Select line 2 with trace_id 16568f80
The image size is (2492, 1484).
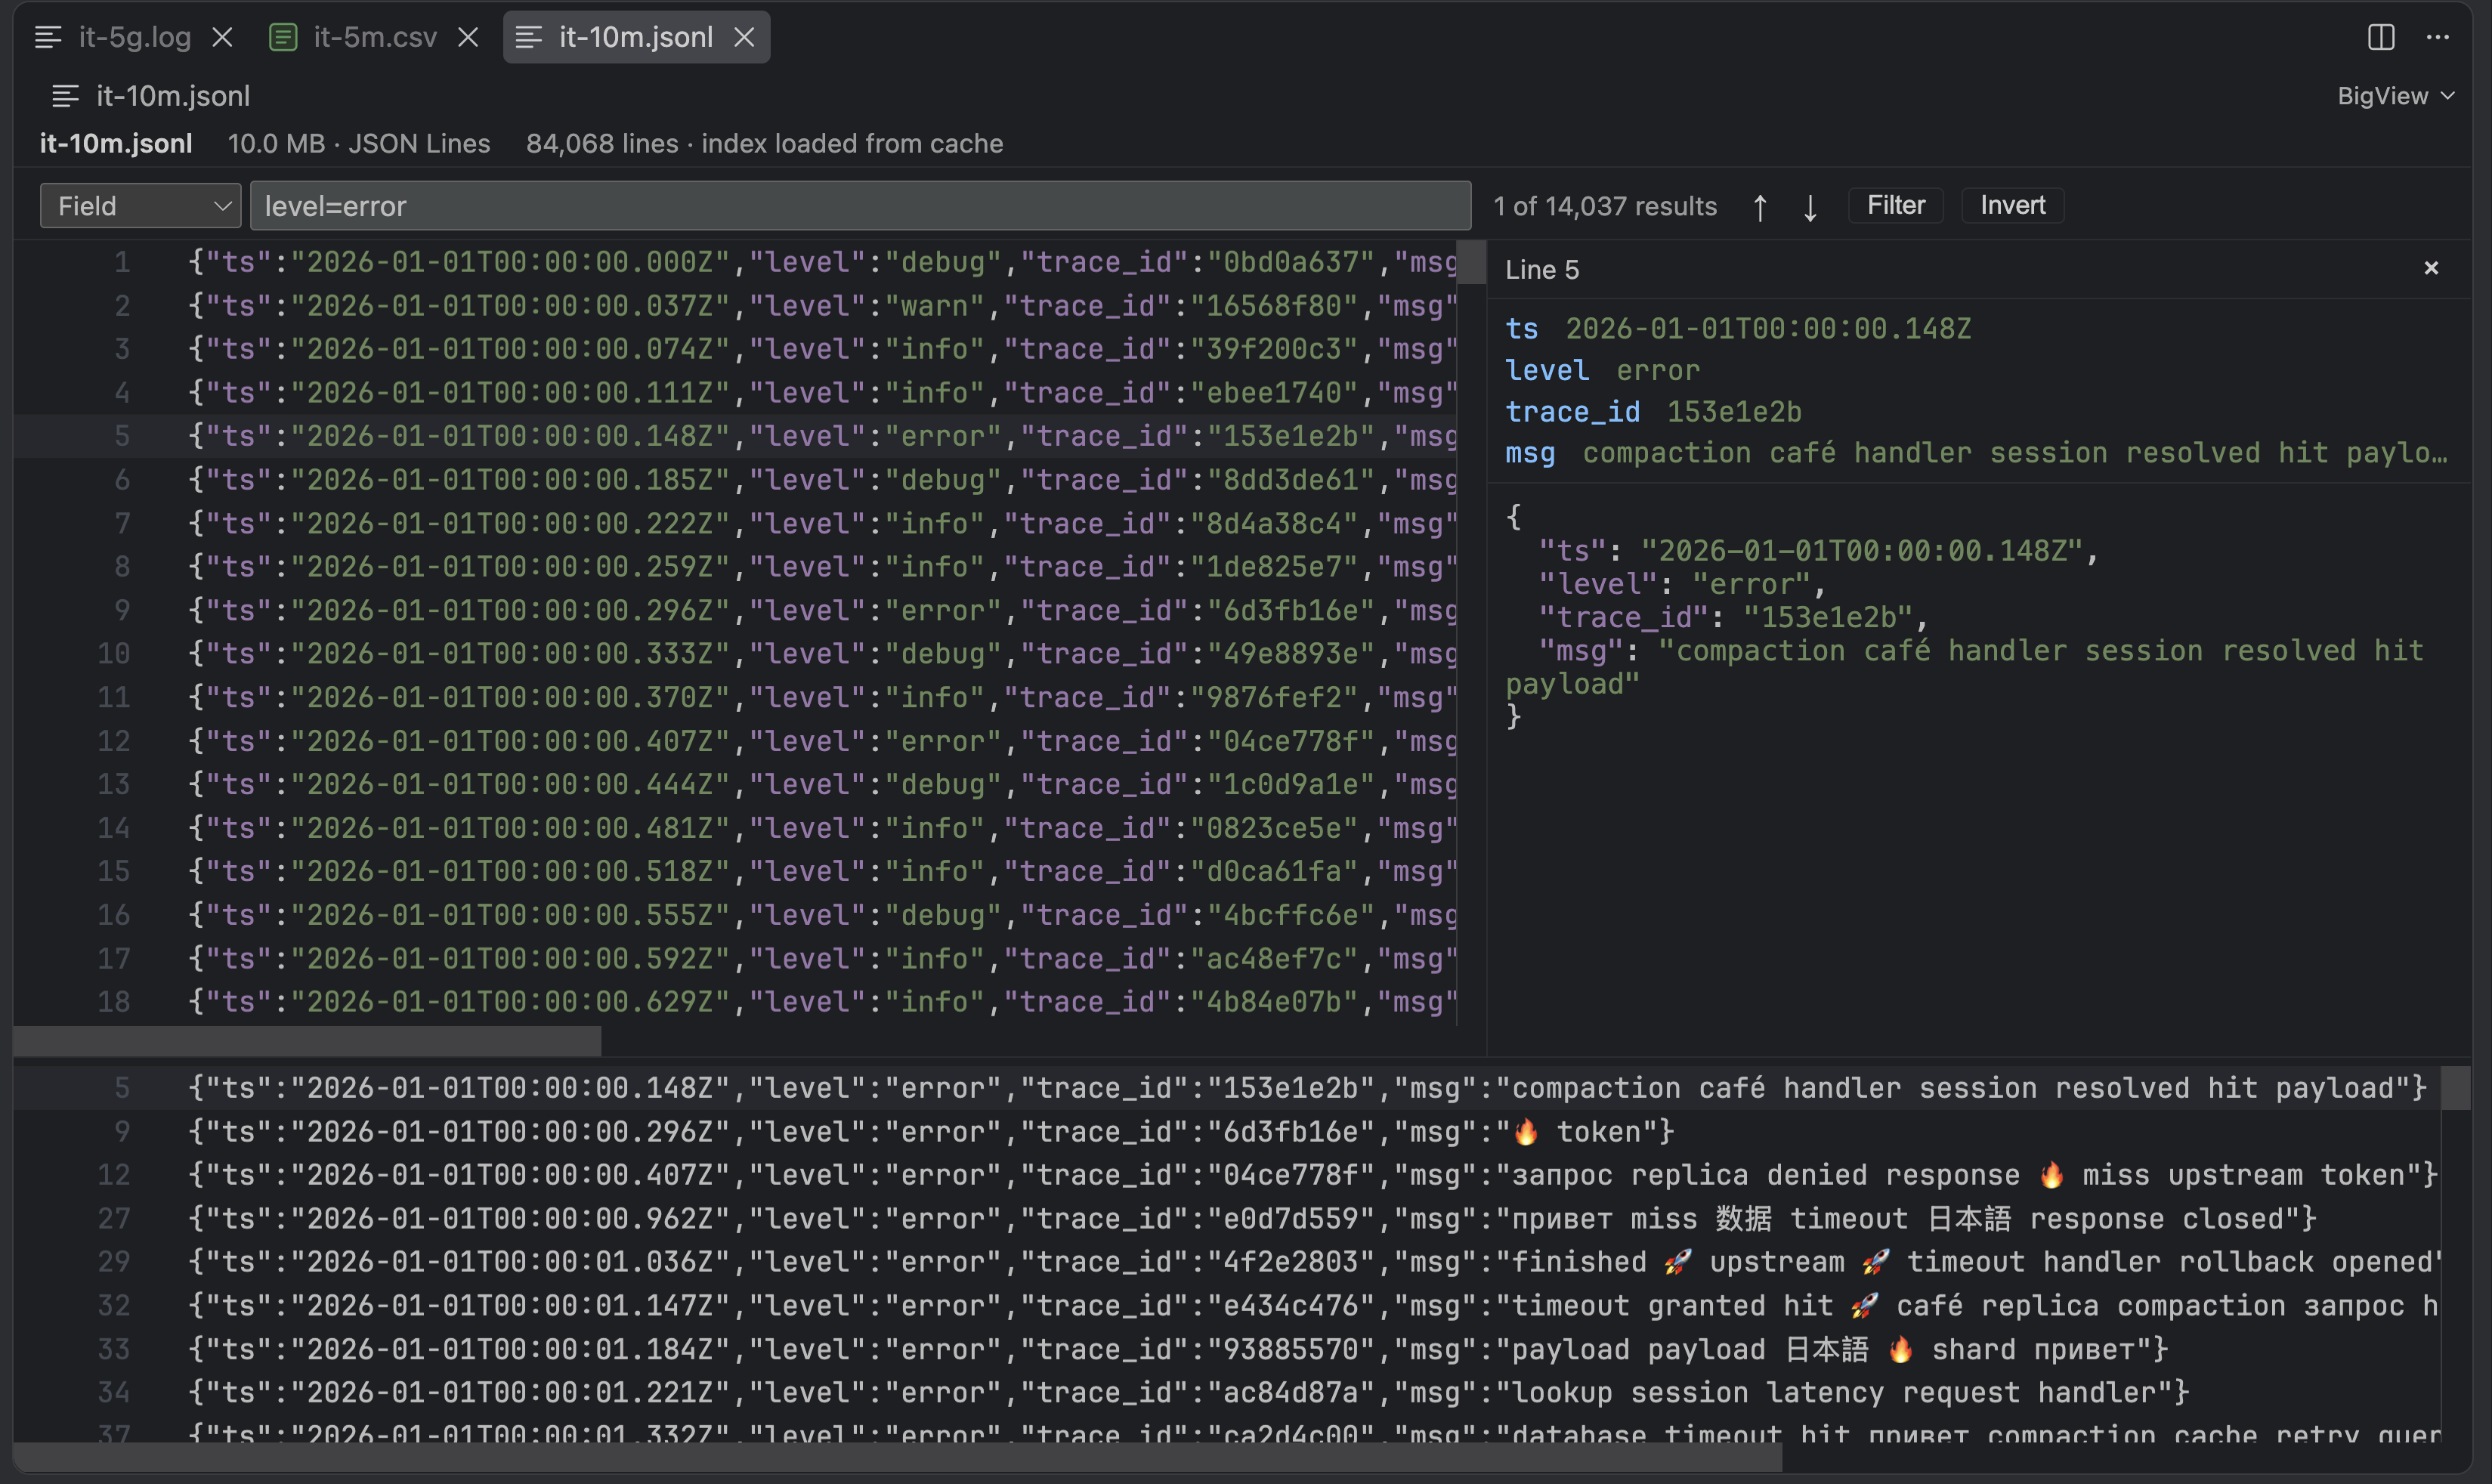click(735, 306)
